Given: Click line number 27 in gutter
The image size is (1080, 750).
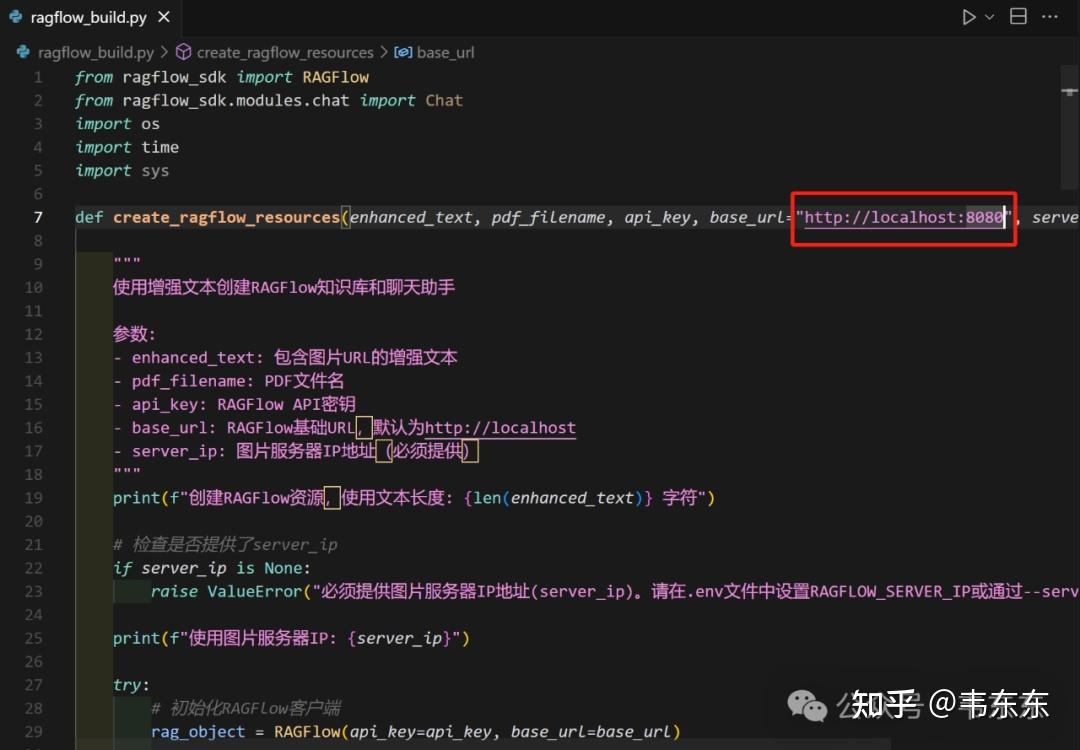Looking at the screenshot, I should (x=34, y=685).
